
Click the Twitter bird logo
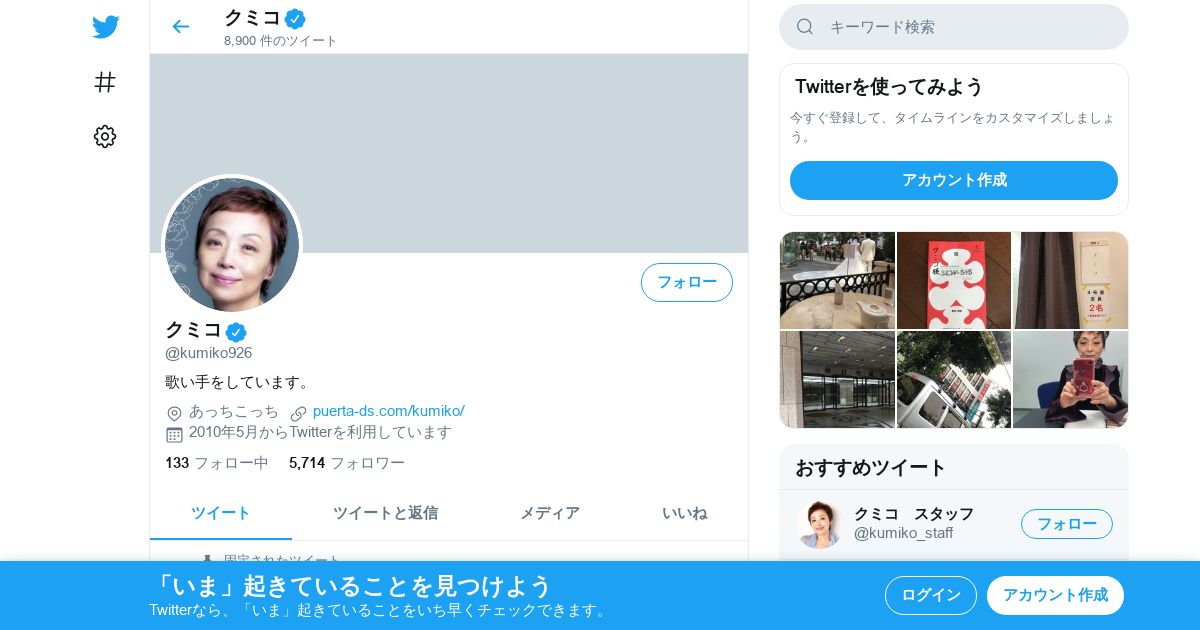(x=105, y=27)
